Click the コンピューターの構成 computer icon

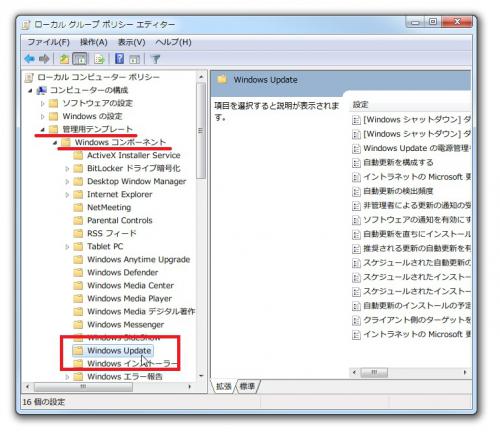tap(42, 90)
